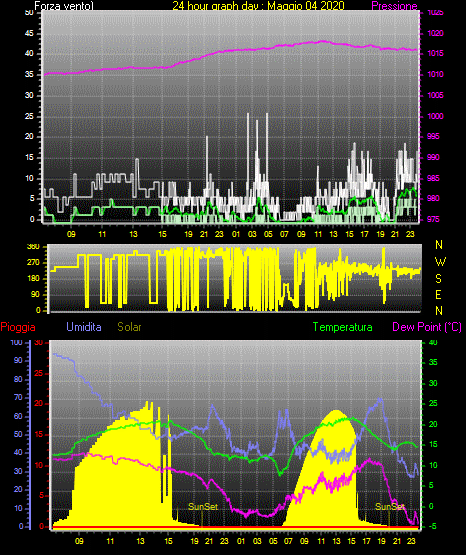Click the 25 wind speed axis value
The width and height of the screenshot is (466, 555).
coord(29,116)
